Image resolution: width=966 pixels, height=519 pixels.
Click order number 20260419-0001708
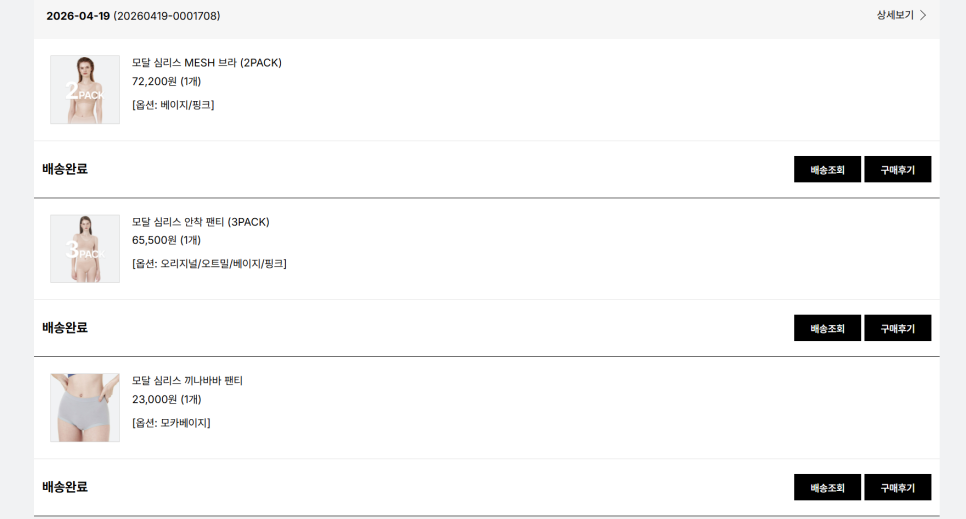tap(166, 16)
